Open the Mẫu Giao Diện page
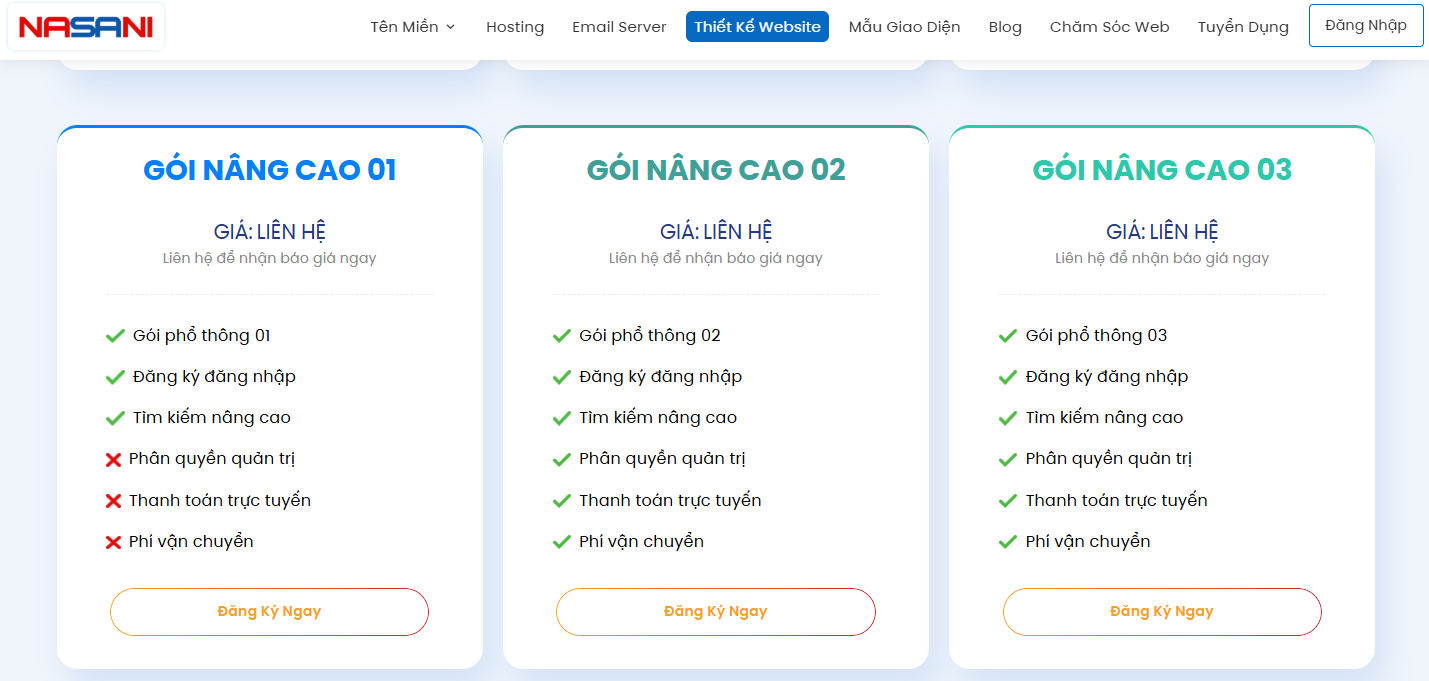This screenshot has height=681, width=1429. (904, 27)
